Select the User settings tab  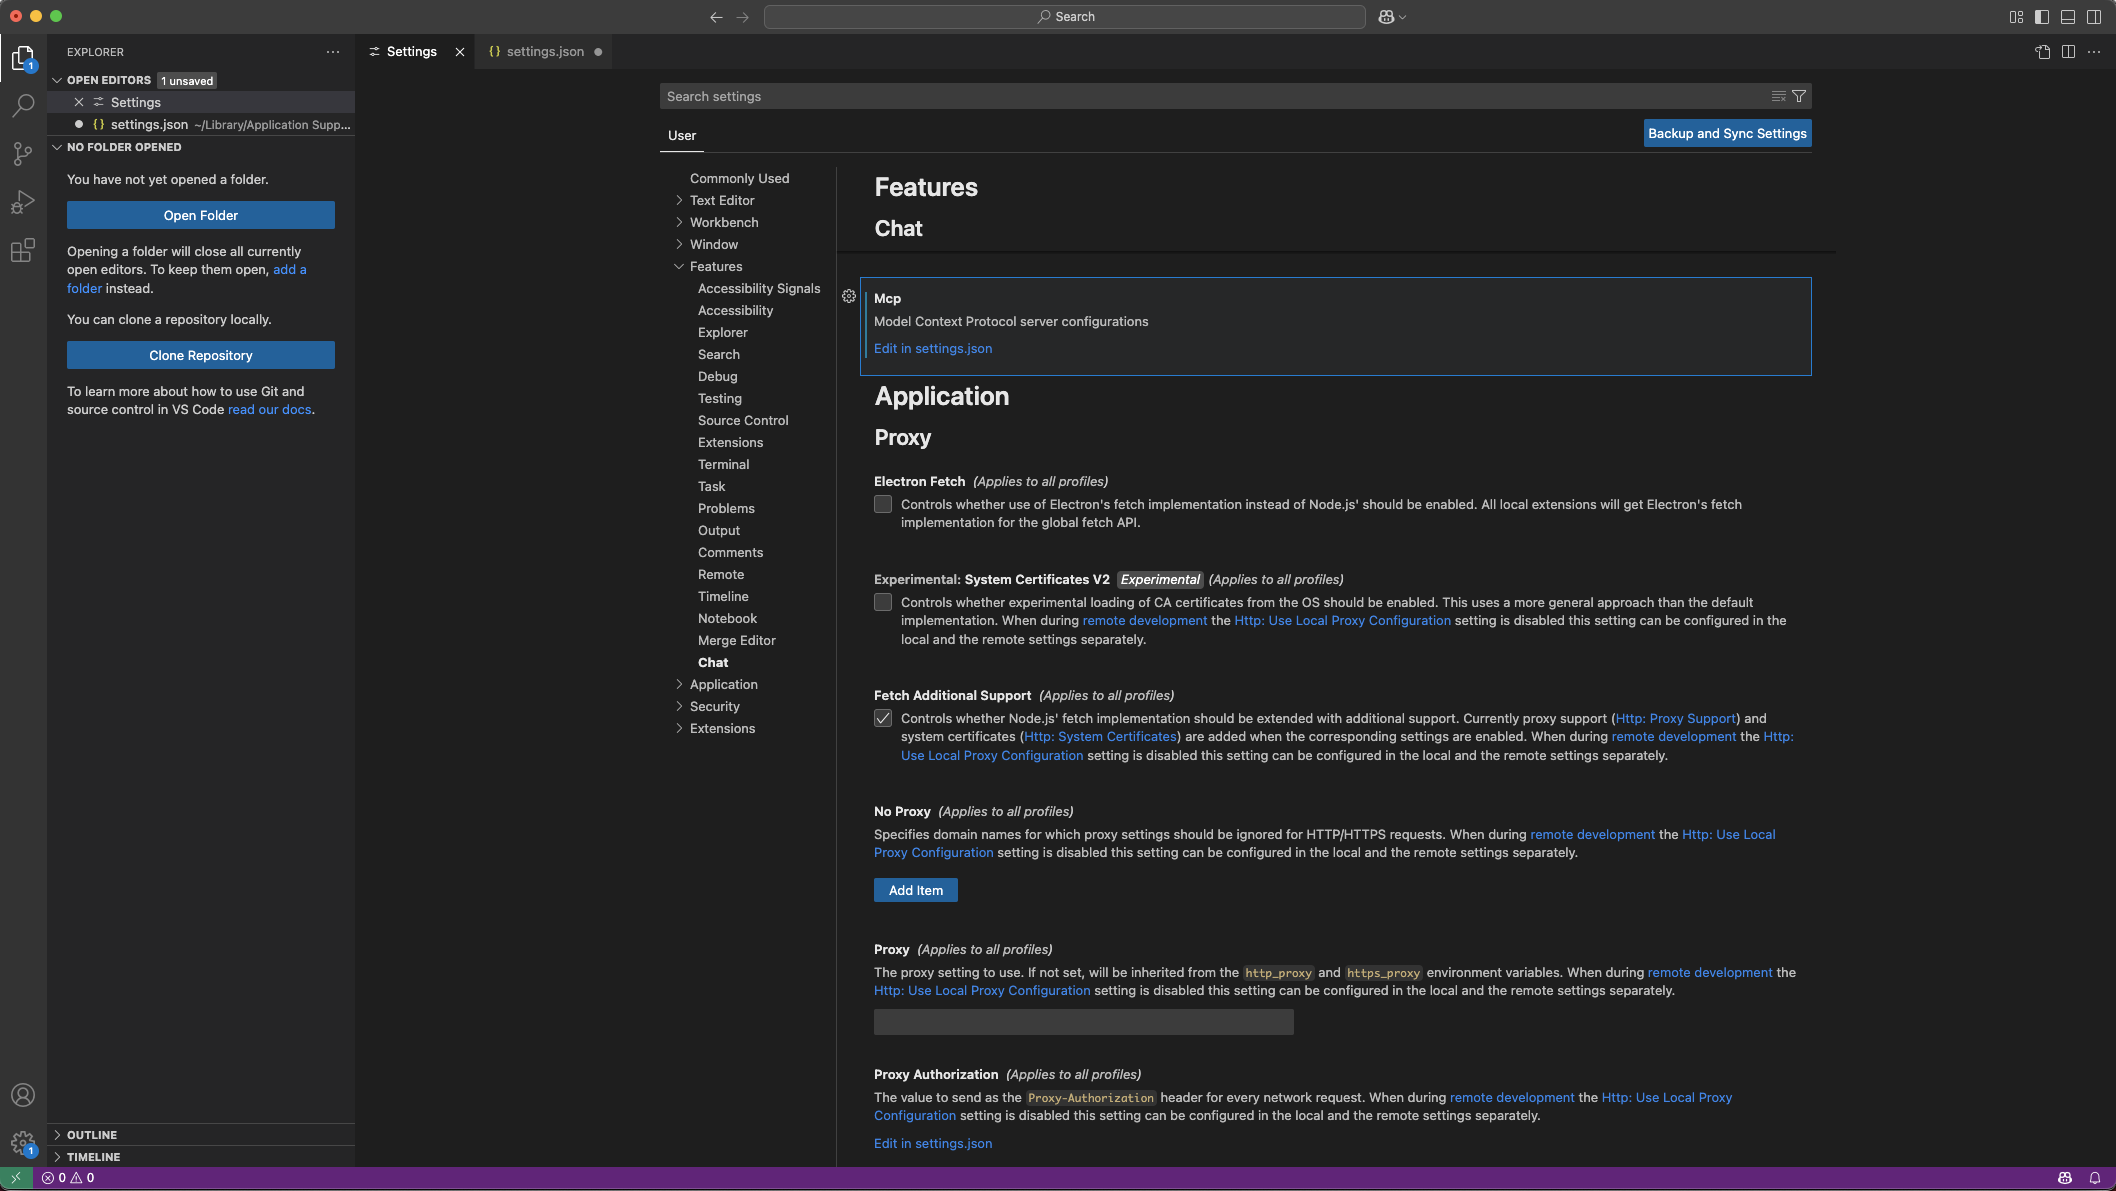point(682,135)
